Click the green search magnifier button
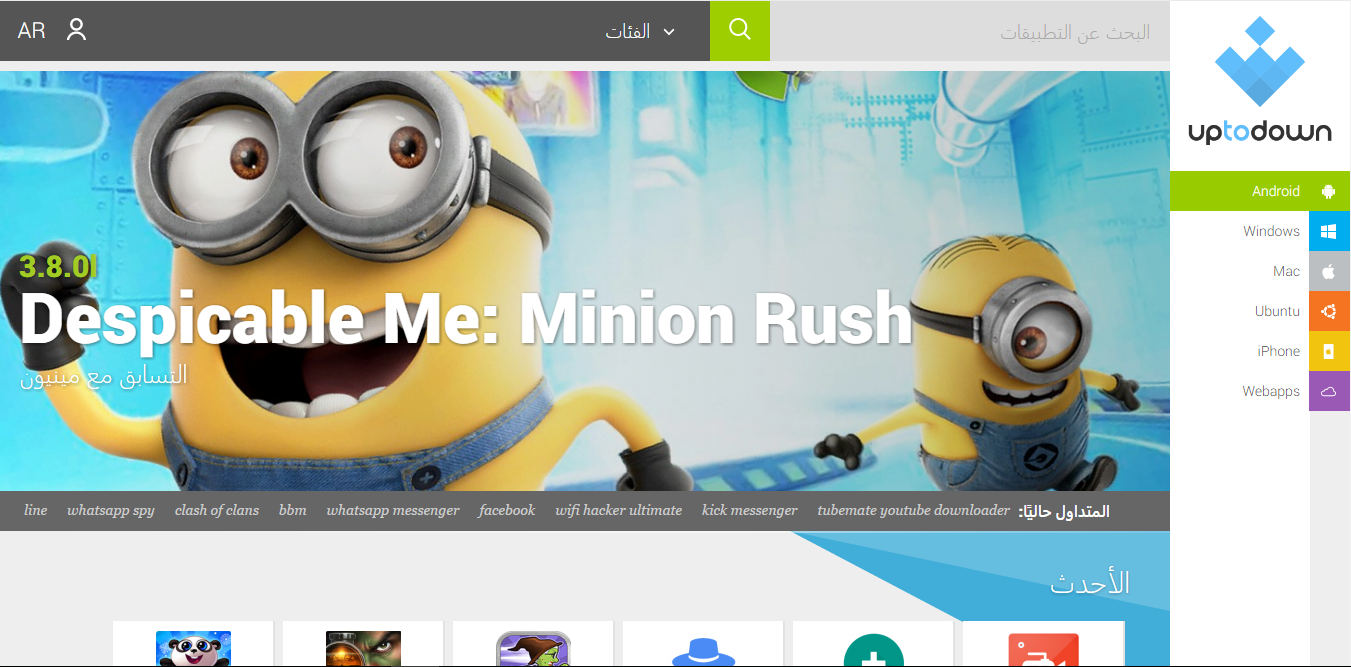The height and width of the screenshot is (667, 1351). coord(740,30)
